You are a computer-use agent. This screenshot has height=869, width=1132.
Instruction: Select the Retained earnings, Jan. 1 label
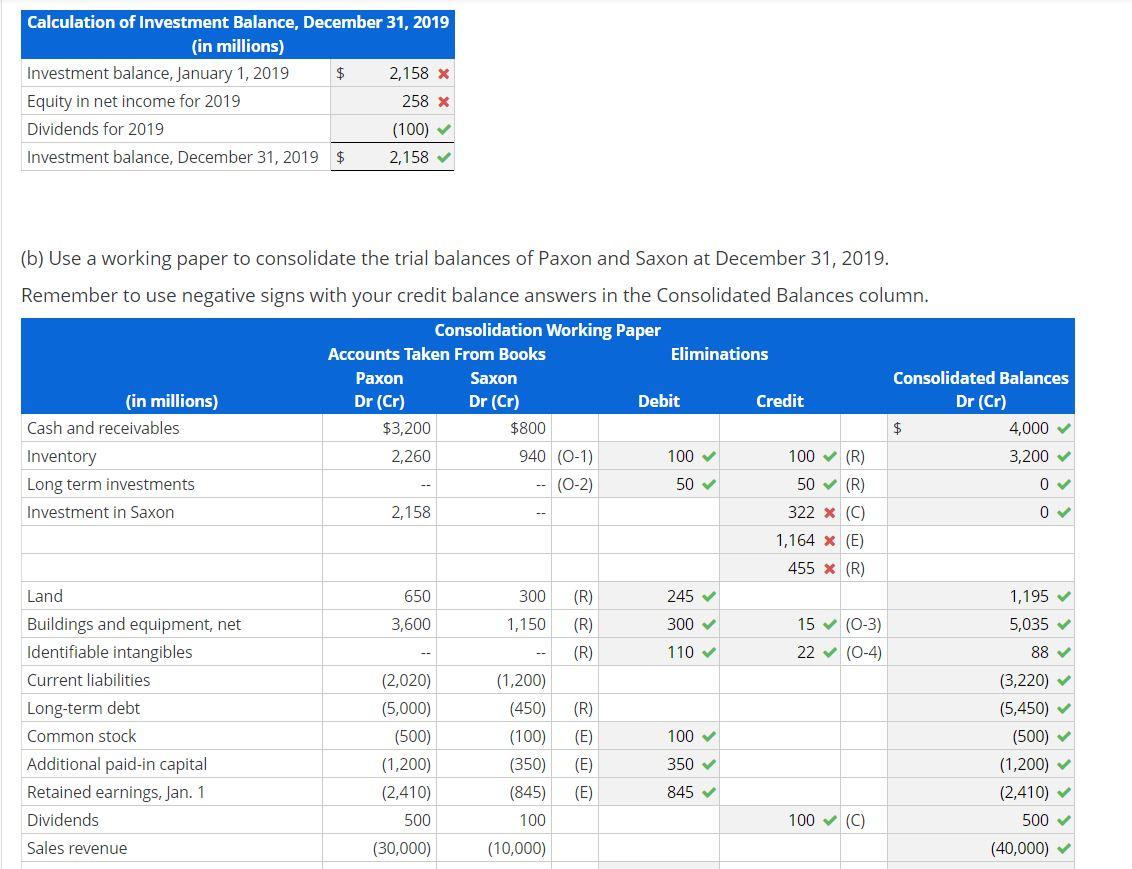pos(116,793)
